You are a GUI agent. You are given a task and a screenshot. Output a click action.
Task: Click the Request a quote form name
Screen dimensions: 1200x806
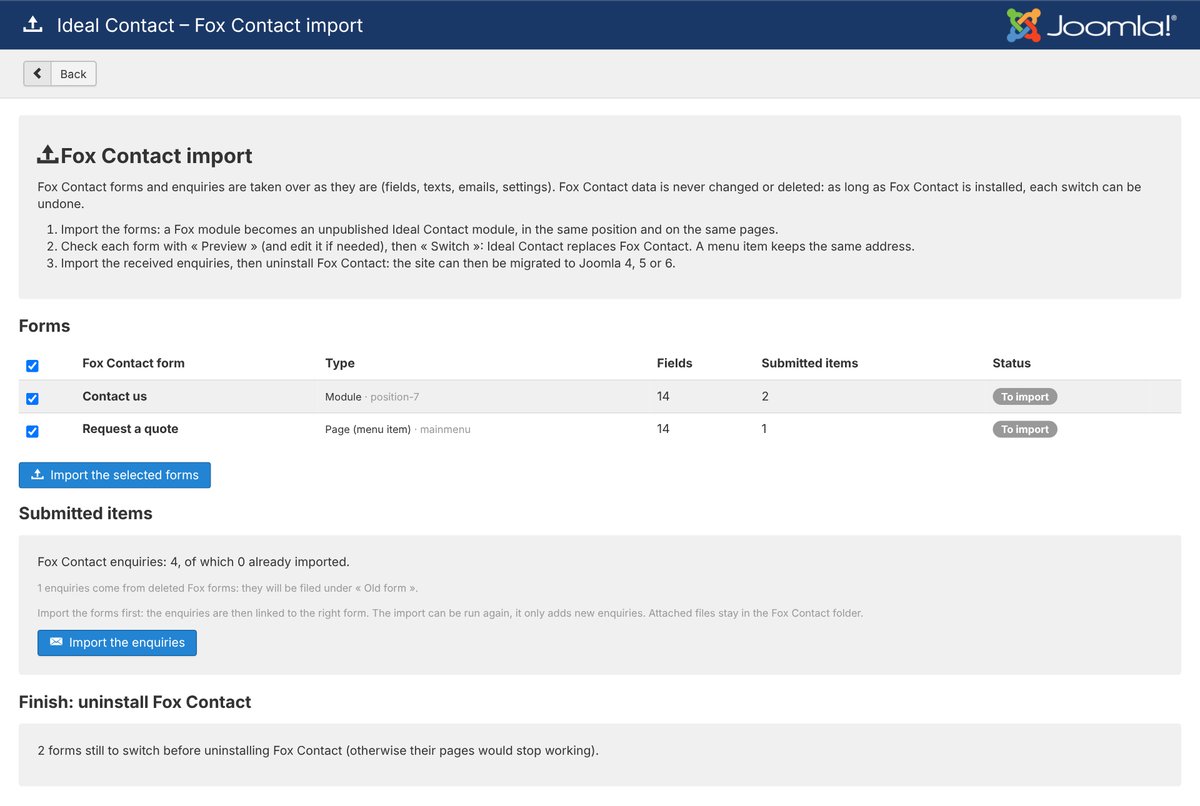coord(130,428)
